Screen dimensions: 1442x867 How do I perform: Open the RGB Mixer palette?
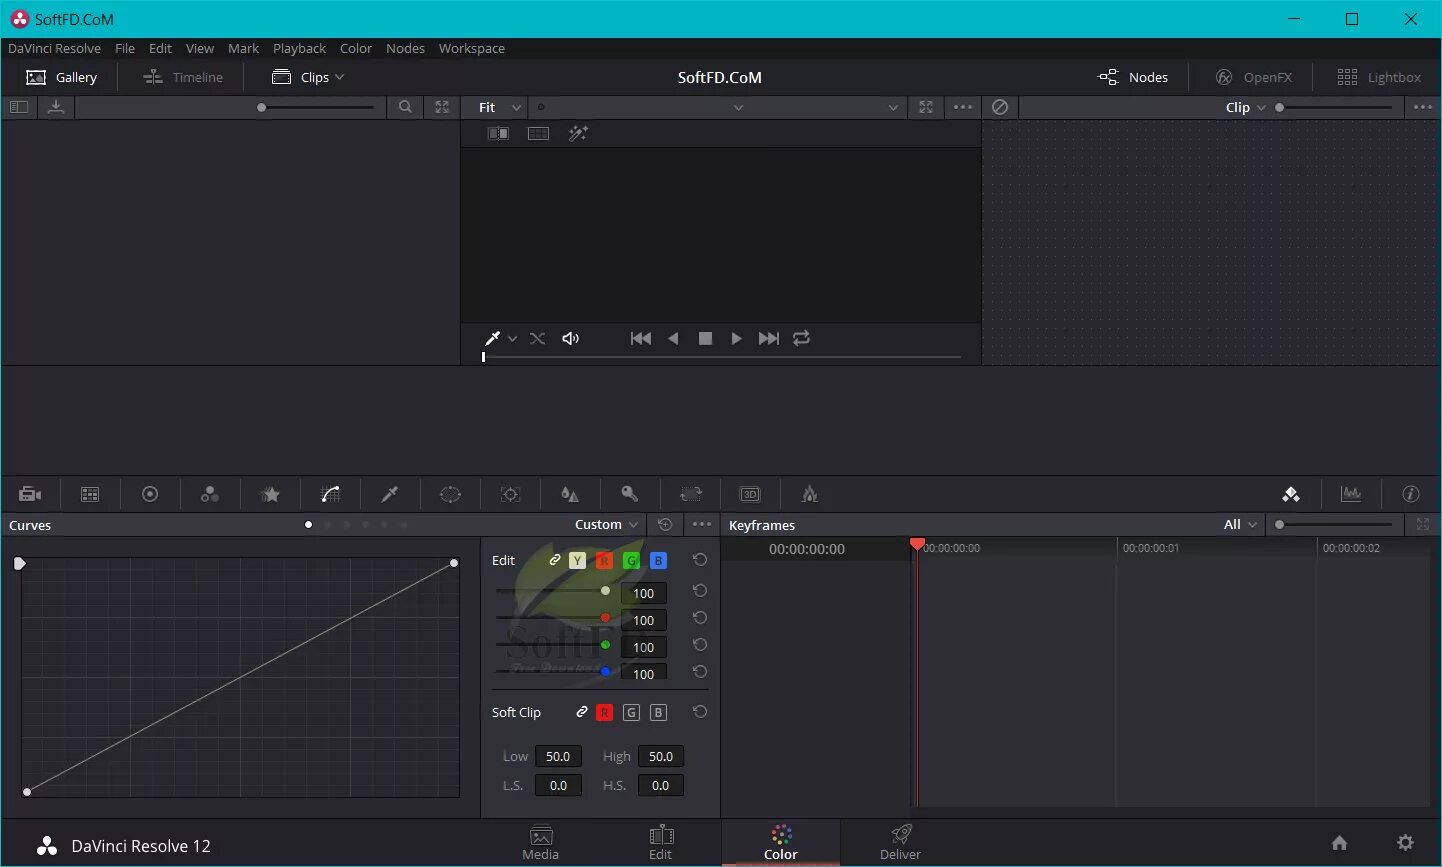click(210, 494)
